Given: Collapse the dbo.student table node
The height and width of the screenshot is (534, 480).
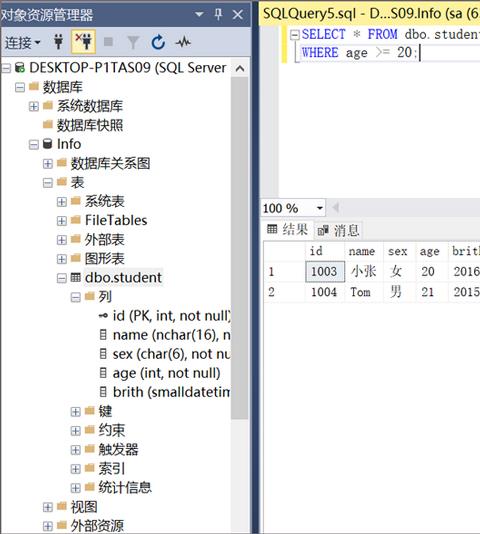Looking at the screenshot, I should [62, 278].
